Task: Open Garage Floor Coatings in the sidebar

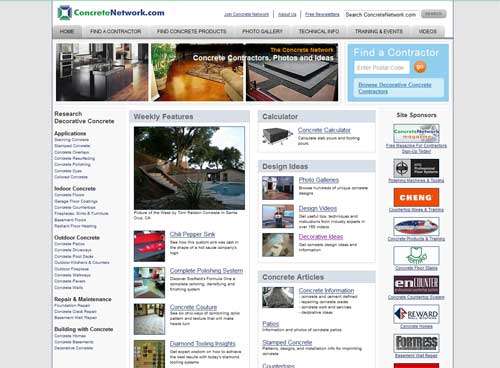Action: (76, 201)
